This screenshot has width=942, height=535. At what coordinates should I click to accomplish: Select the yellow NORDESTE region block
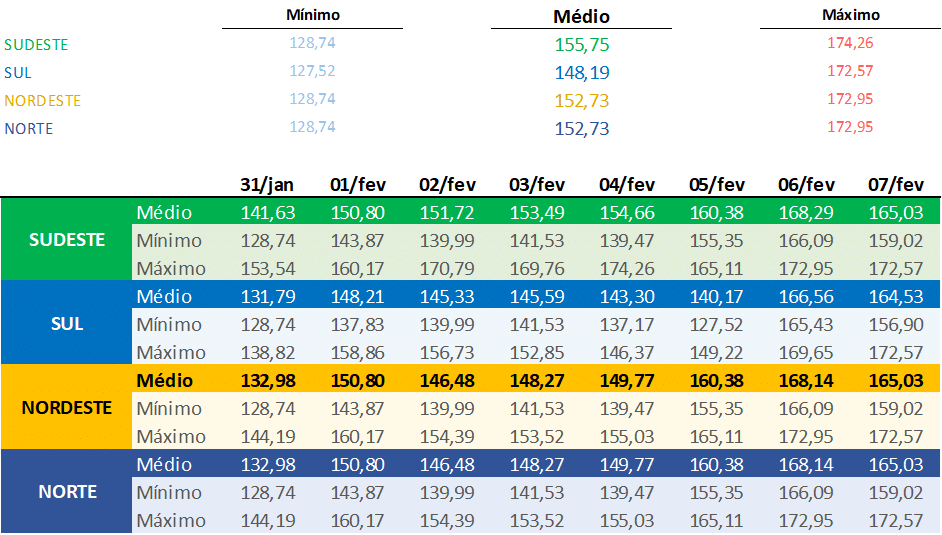tap(67, 408)
